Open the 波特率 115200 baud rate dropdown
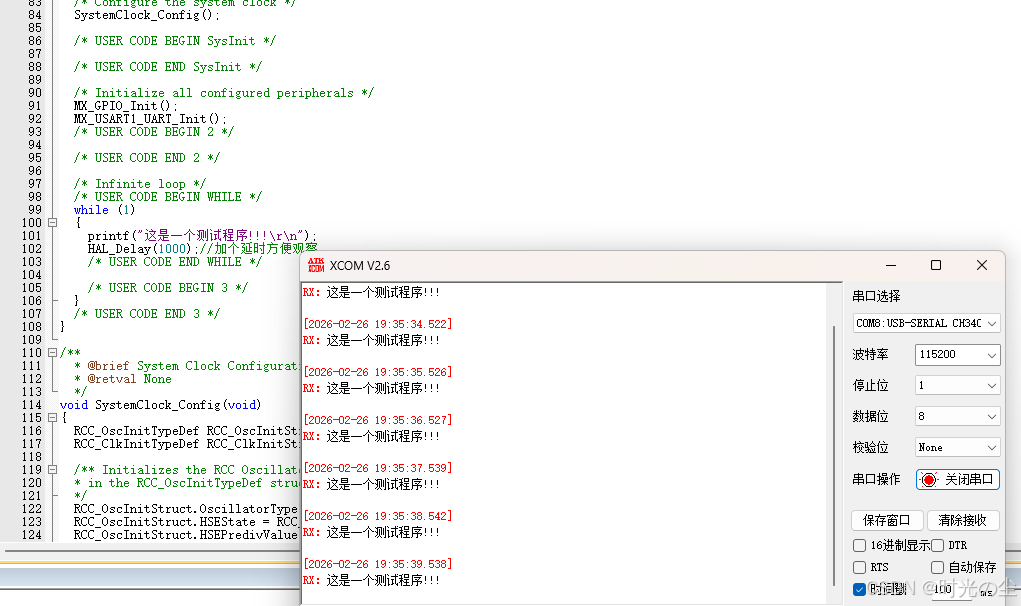The image size is (1021, 606). pyautogui.click(x=957, y=354)
